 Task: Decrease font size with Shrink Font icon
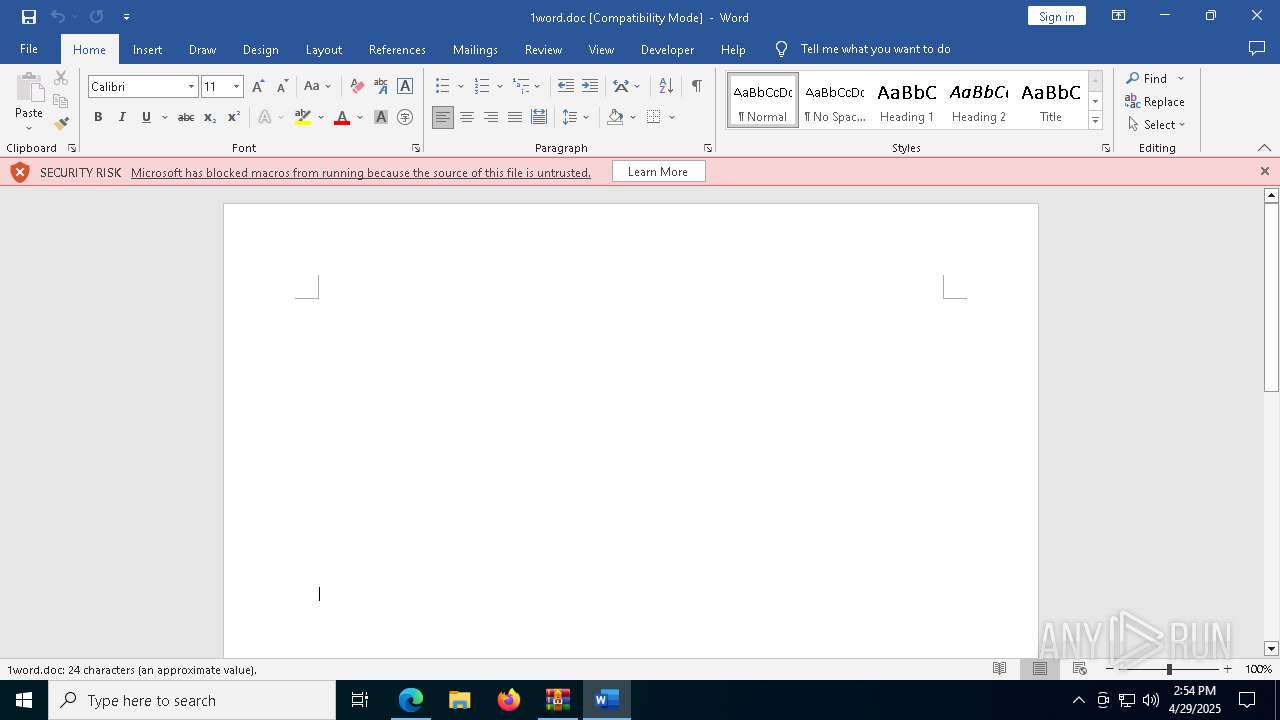click(x=282, y=87)
